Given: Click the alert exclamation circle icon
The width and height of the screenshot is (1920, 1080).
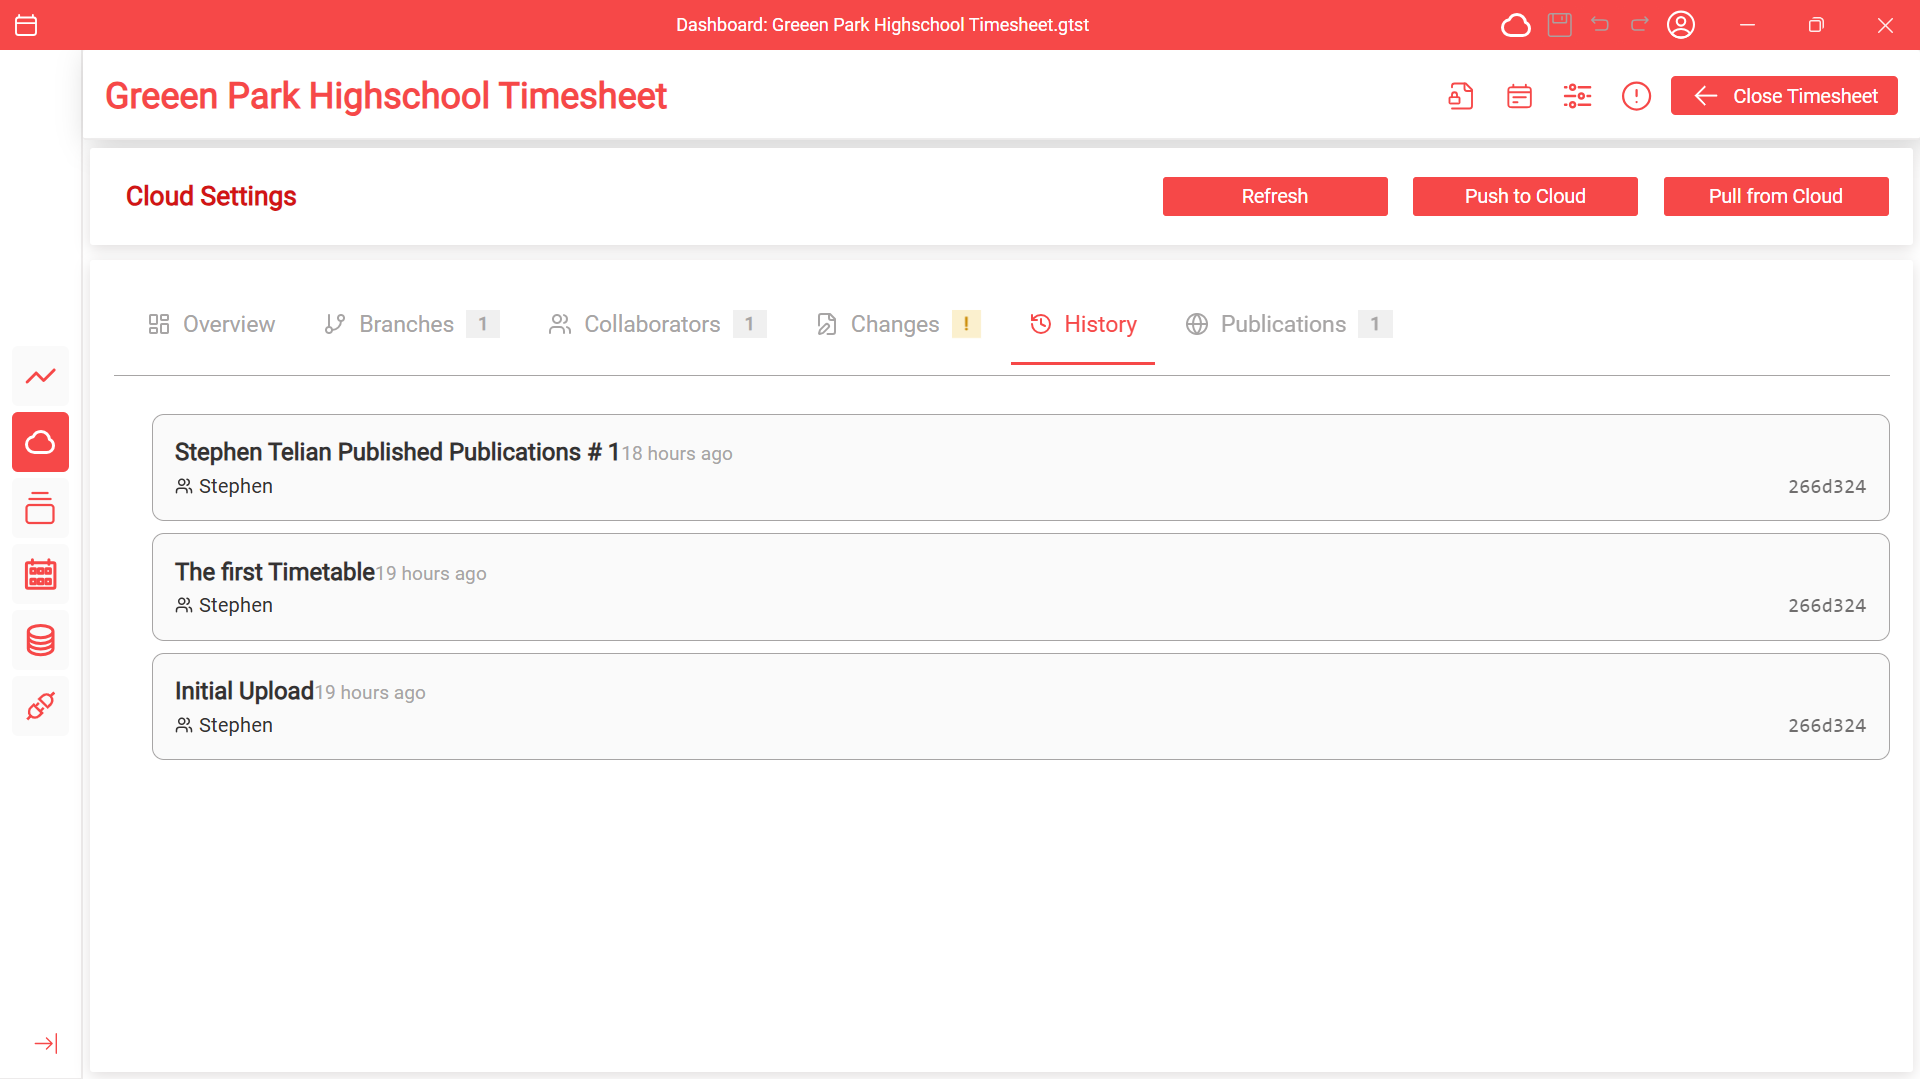Looking at the screenshot, I should pyautogui.click(x=1636, y=96).
